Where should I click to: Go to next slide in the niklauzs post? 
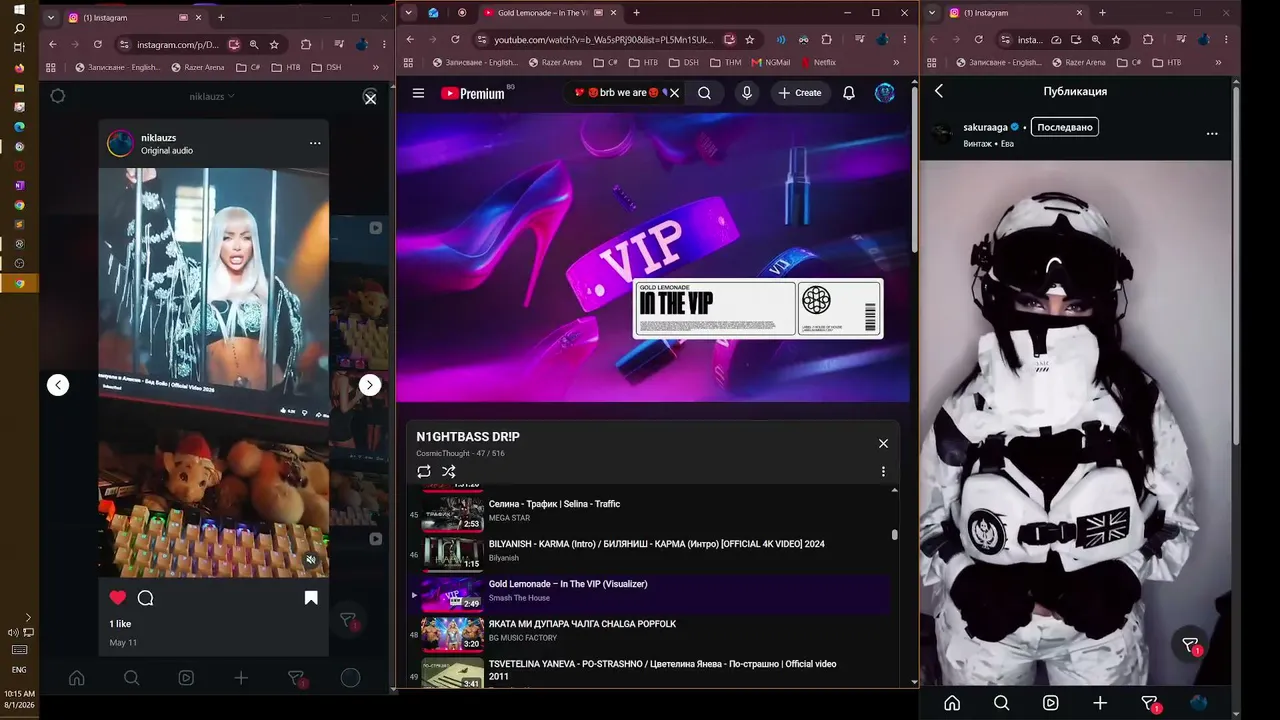pyautogui.click(x=370, y=385)
